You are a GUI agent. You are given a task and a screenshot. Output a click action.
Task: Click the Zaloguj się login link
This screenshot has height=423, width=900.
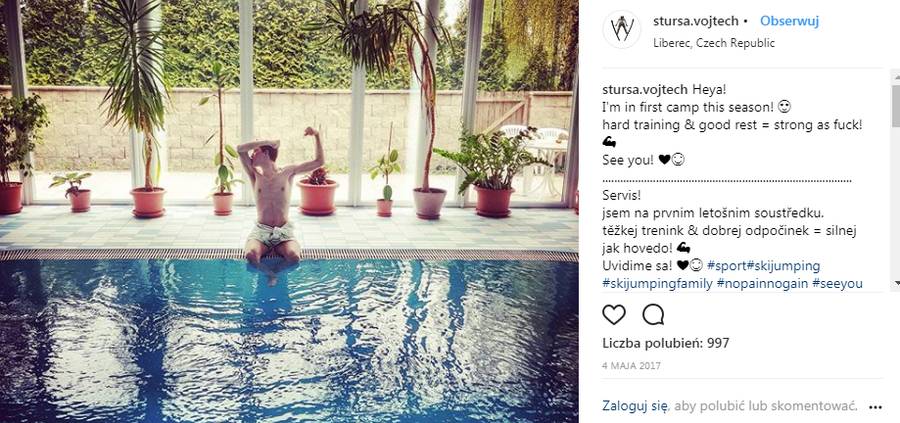(x=635, y=406)
